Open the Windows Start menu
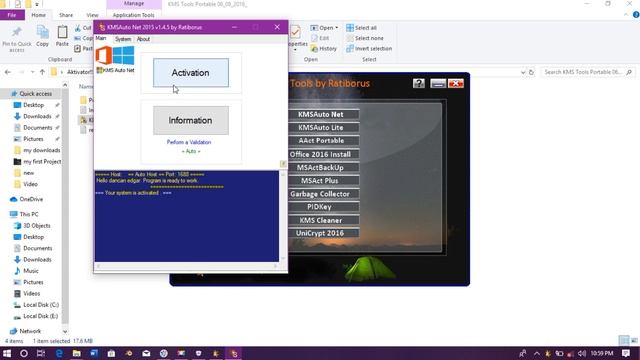Viewport: 640px width, 360px height. tap(7, 353)
